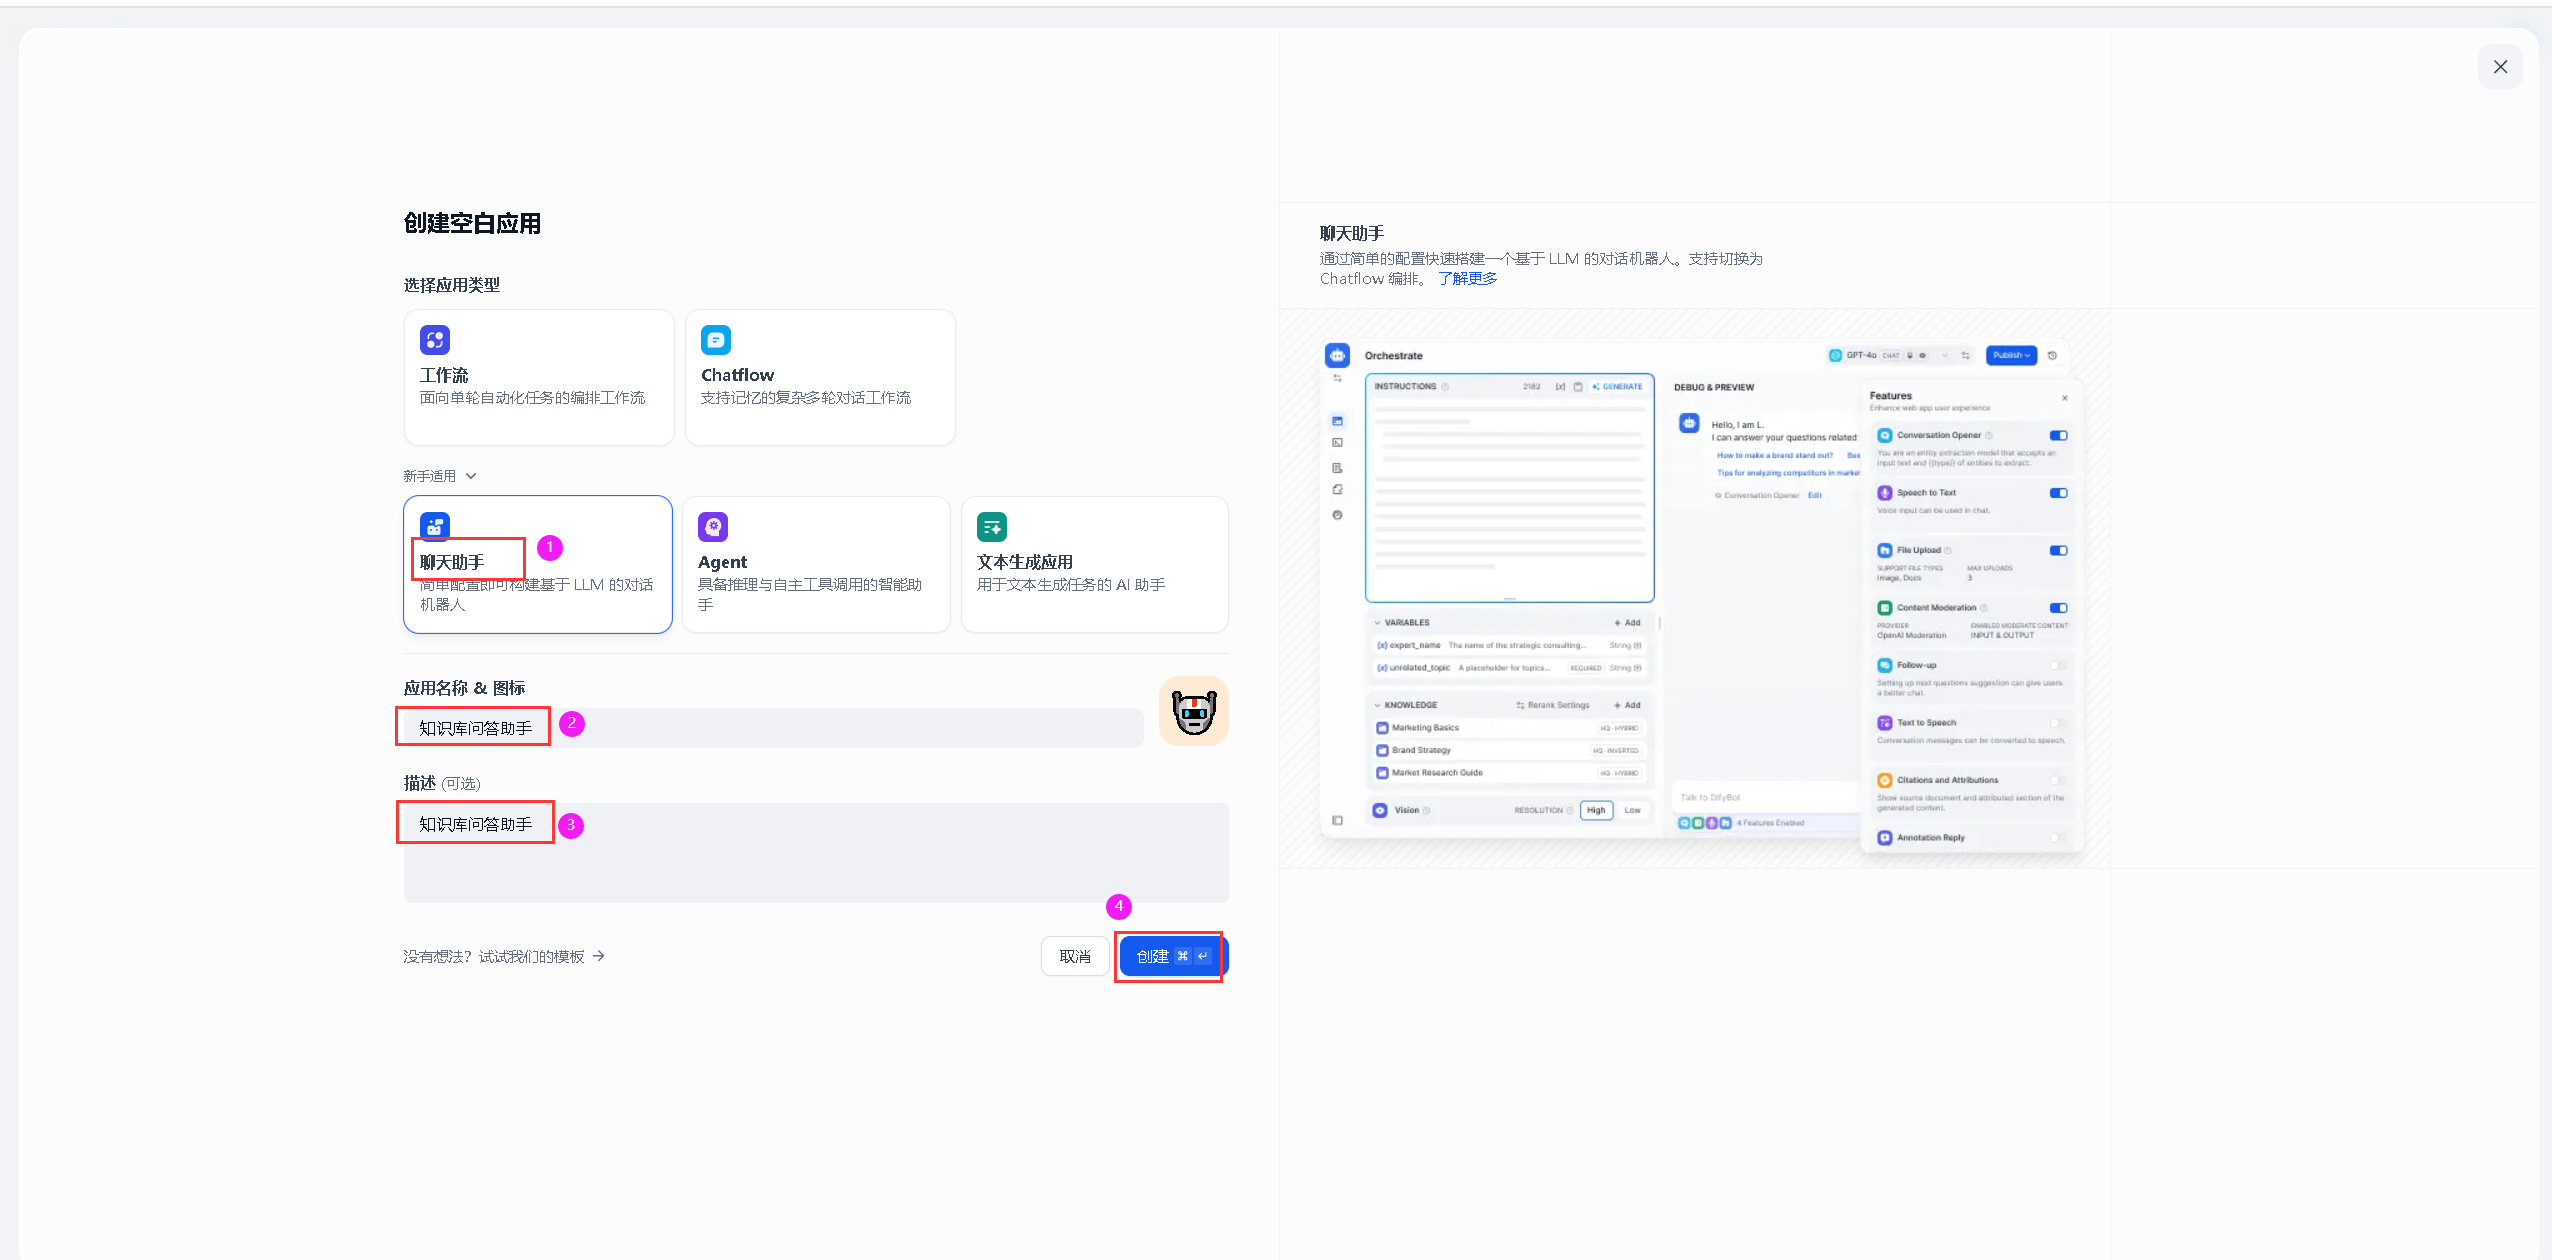Image resolution: width=2552 pixels, height=1260 pixels.
Task: Click the 取消 cancel button
Action: tap(1075, 957)
